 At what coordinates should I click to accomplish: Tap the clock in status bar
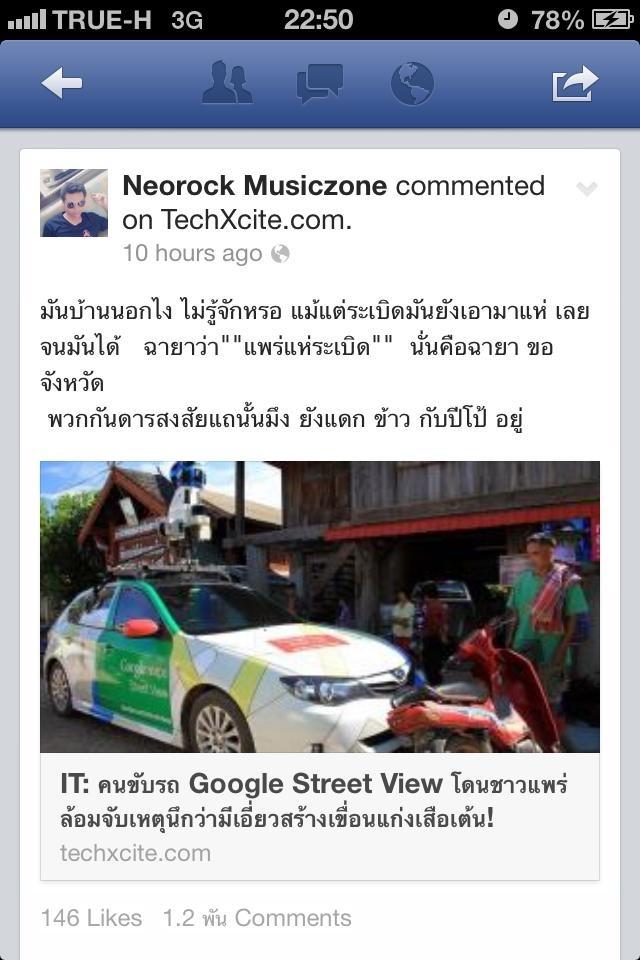click(318, 20)
